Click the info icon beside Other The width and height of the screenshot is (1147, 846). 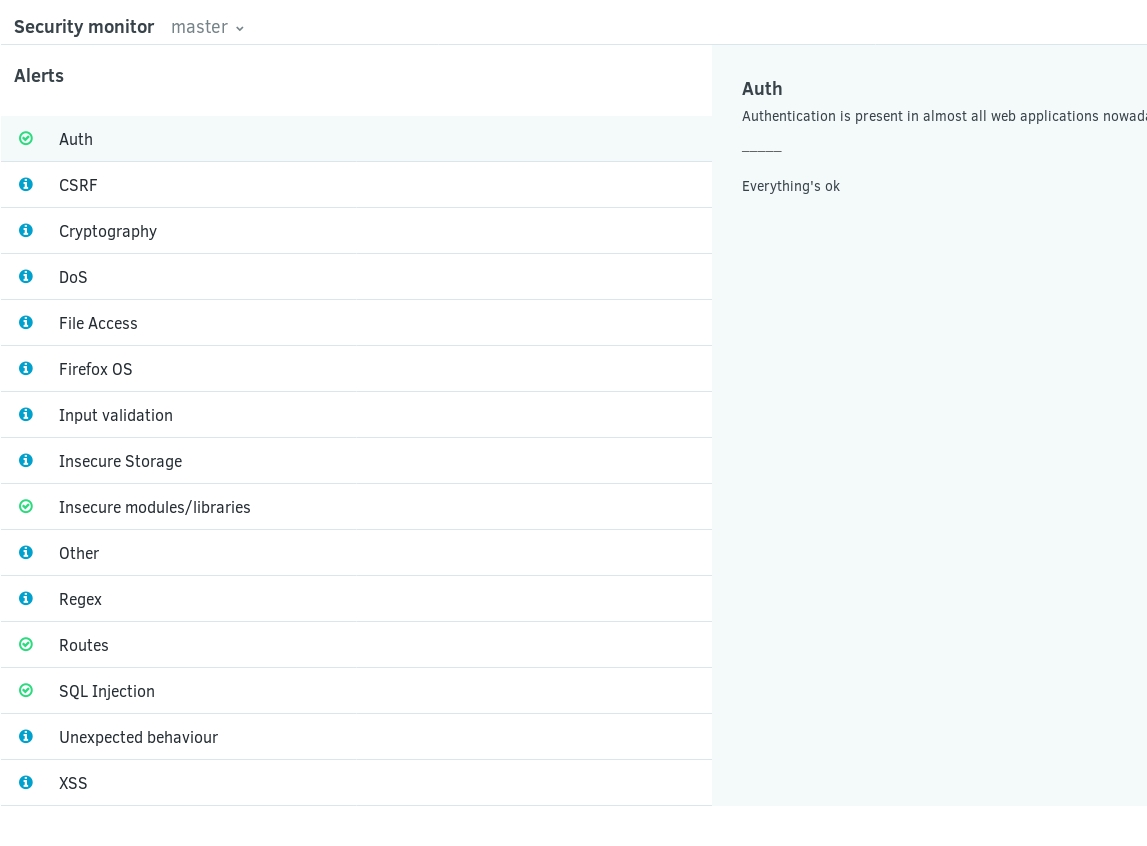[26, 553]
